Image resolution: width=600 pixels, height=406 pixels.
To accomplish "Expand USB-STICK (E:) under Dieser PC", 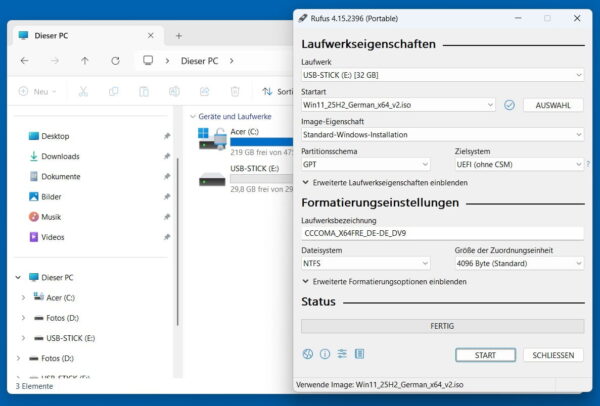I will (23, 338).
